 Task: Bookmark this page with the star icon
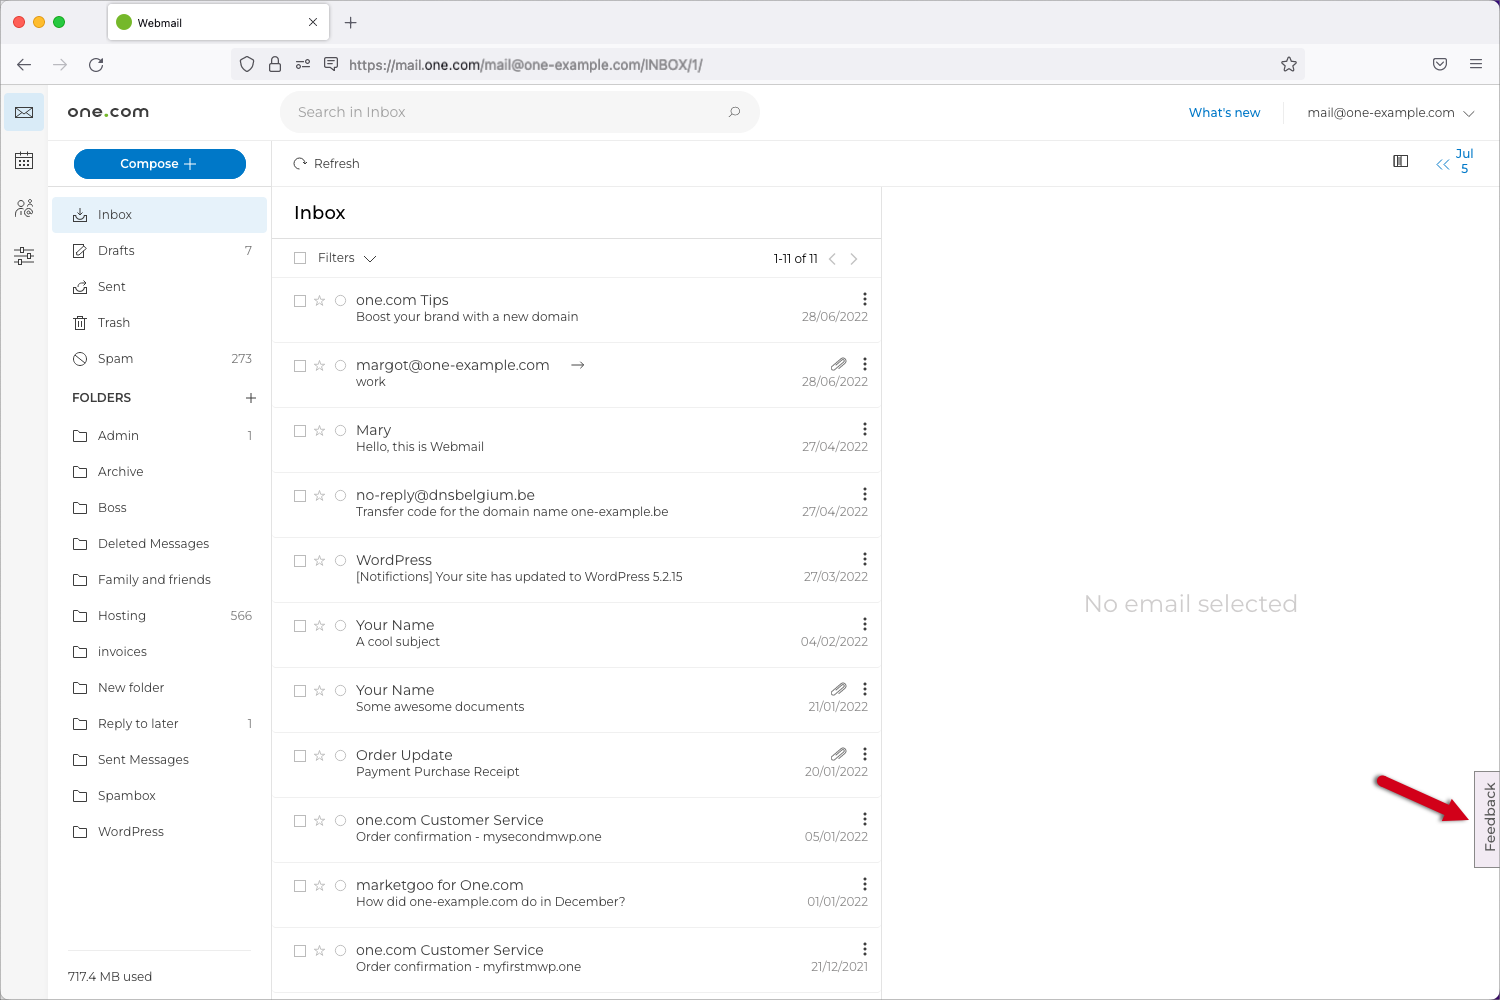click(1289, 65)
